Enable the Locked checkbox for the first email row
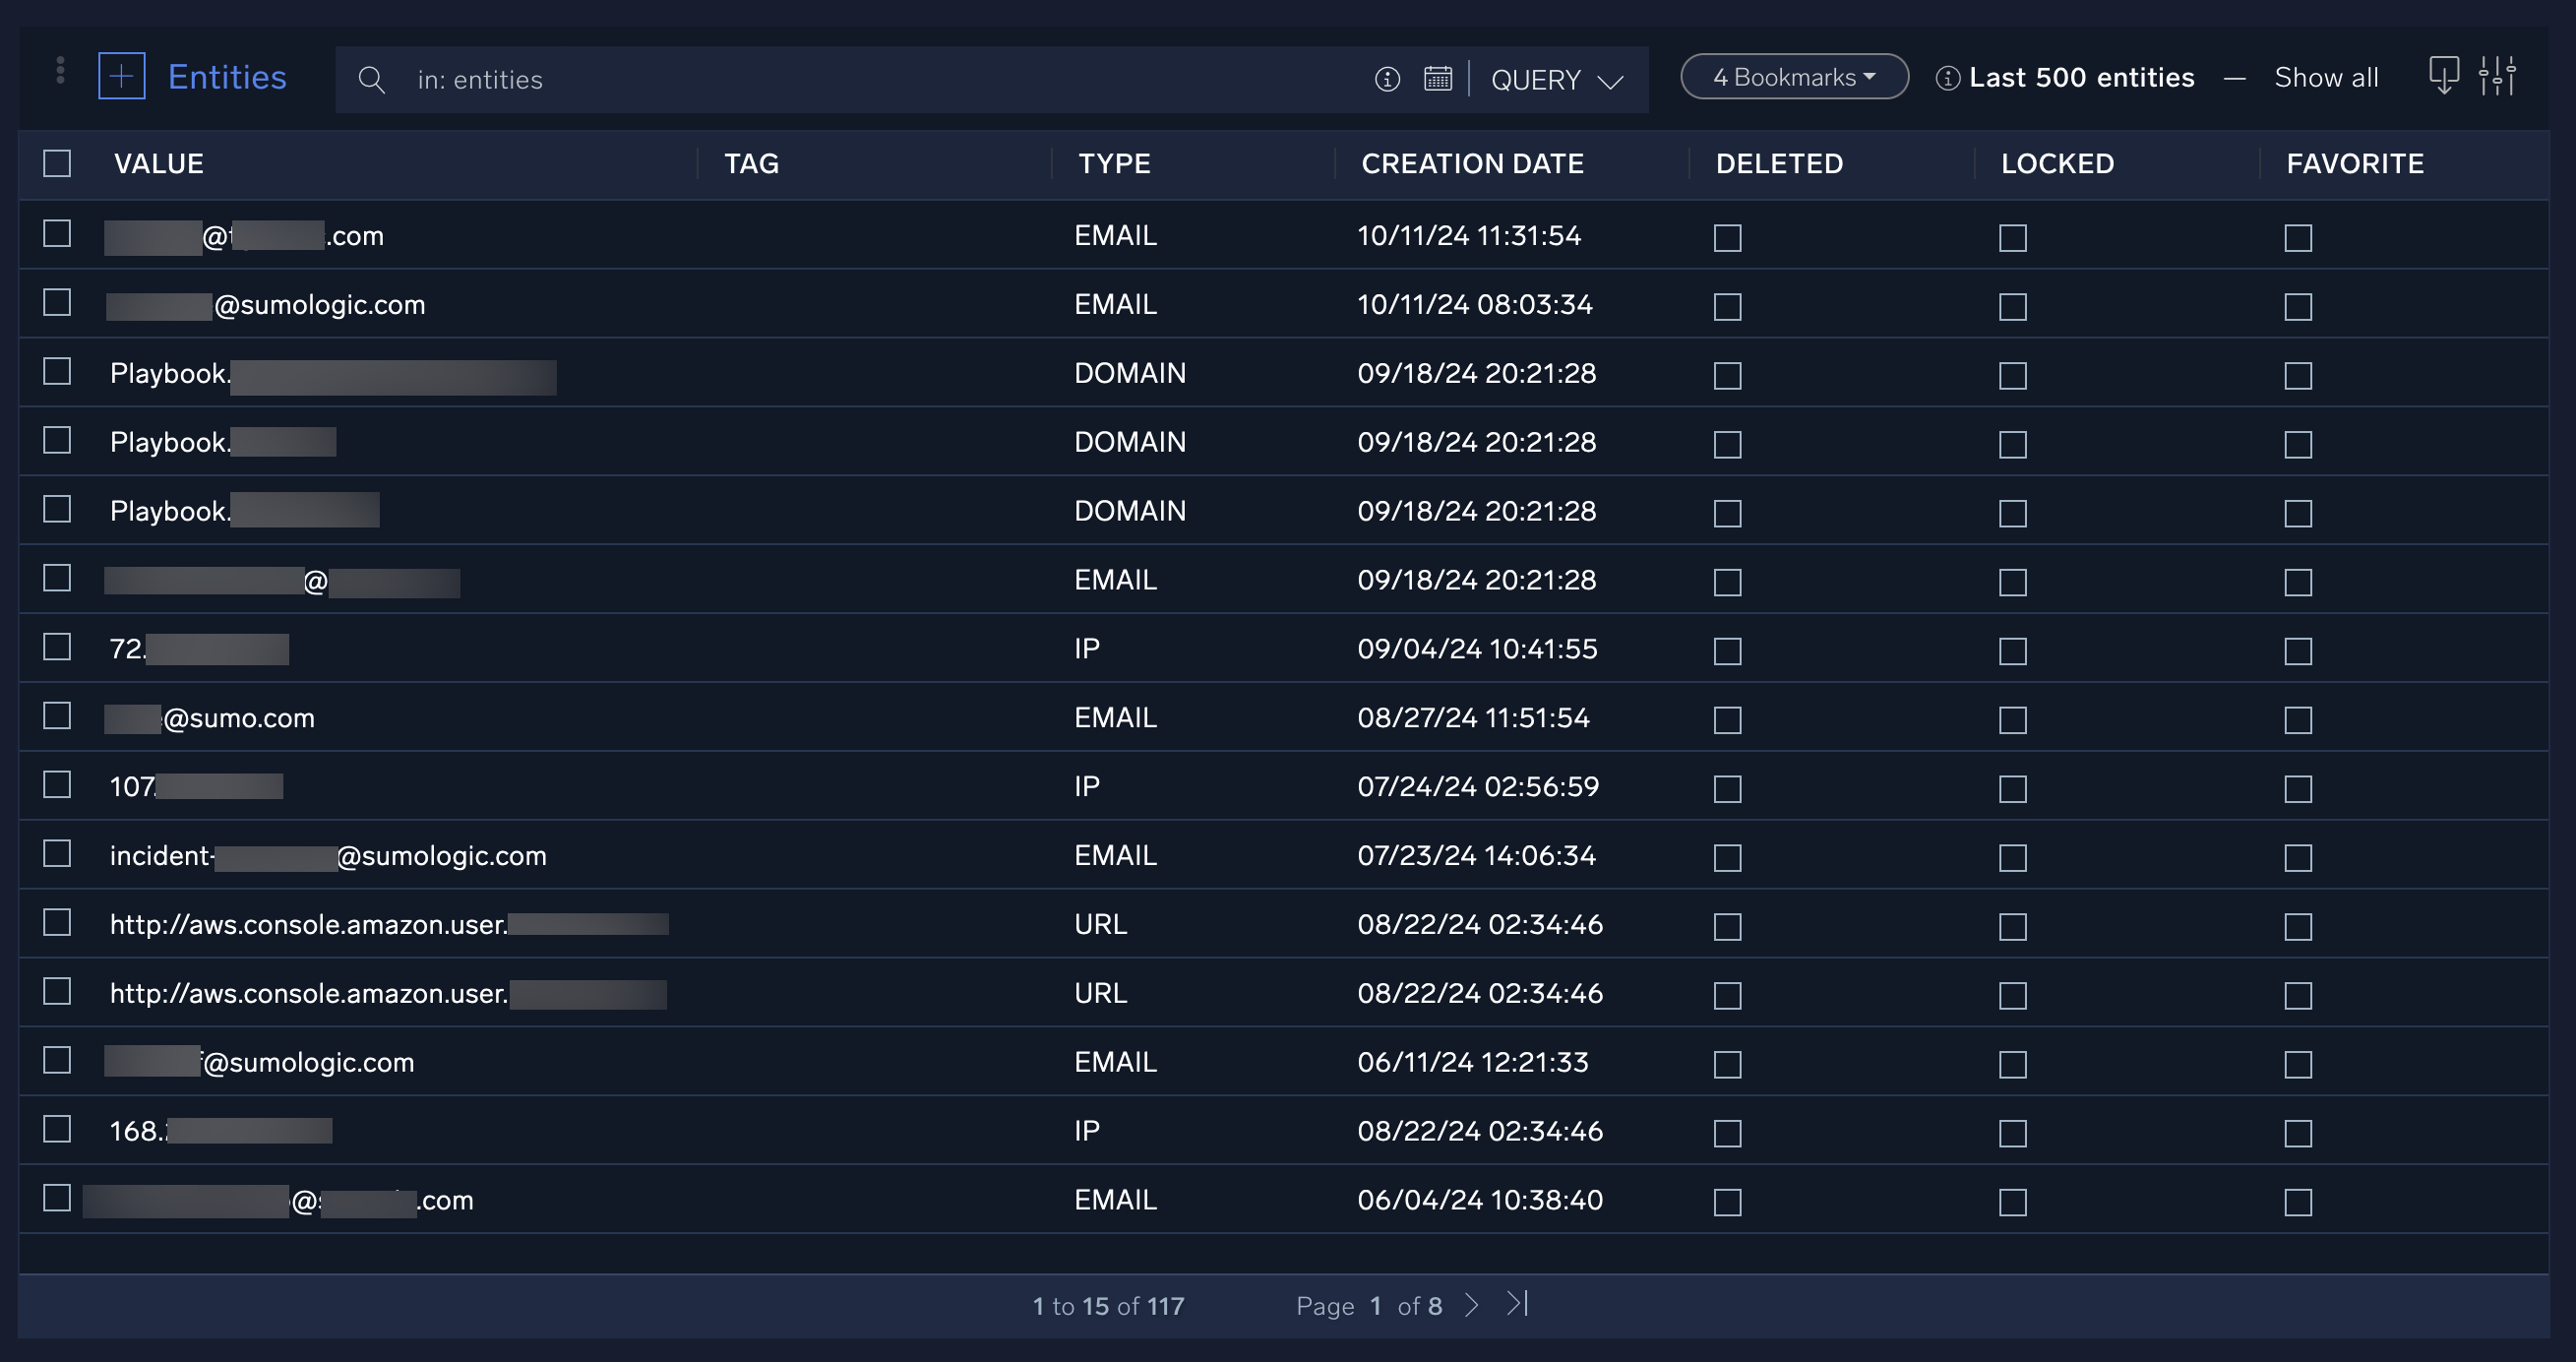Screen dimensions: 2576x1362 click(2011, 238)
